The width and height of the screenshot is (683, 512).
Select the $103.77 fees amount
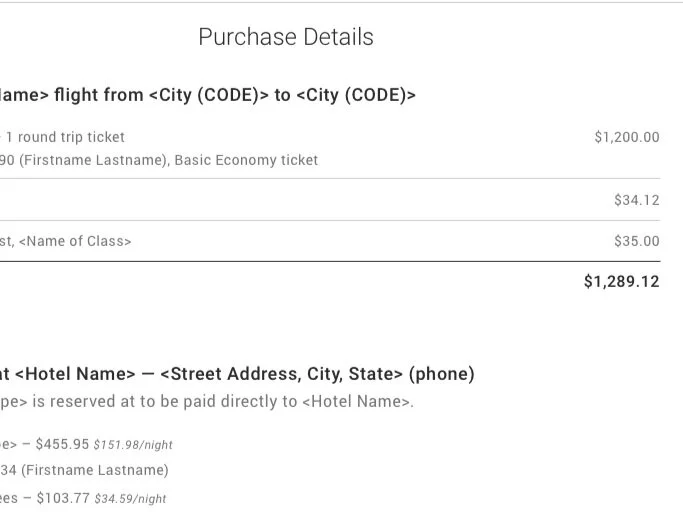point(63,497)
